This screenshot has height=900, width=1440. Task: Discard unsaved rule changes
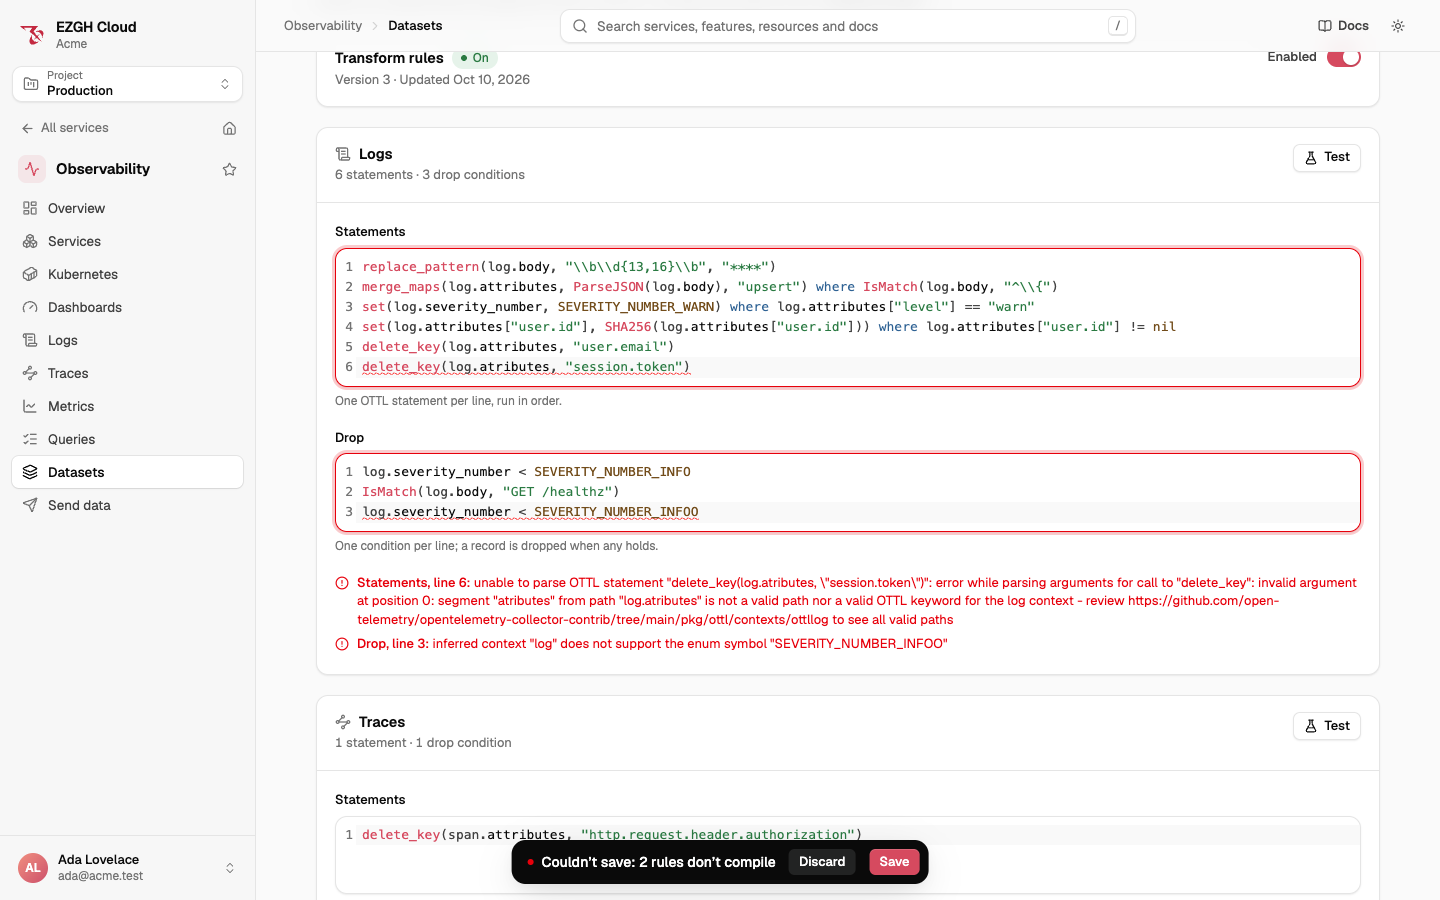[822, 862]
